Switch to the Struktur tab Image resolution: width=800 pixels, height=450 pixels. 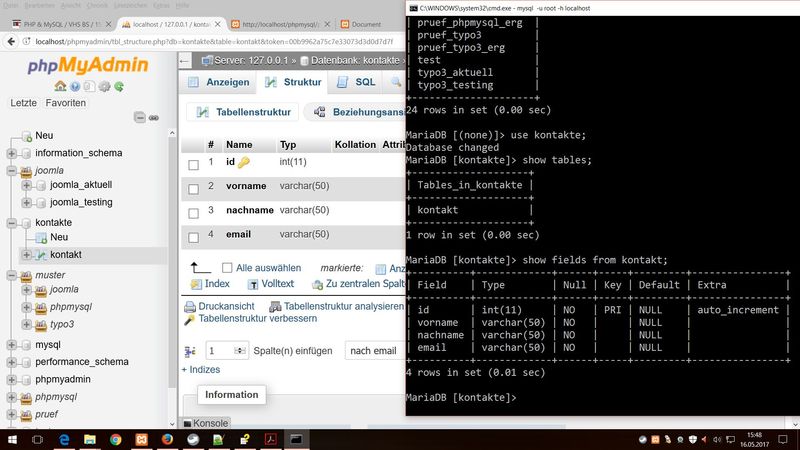click(293, 82)
